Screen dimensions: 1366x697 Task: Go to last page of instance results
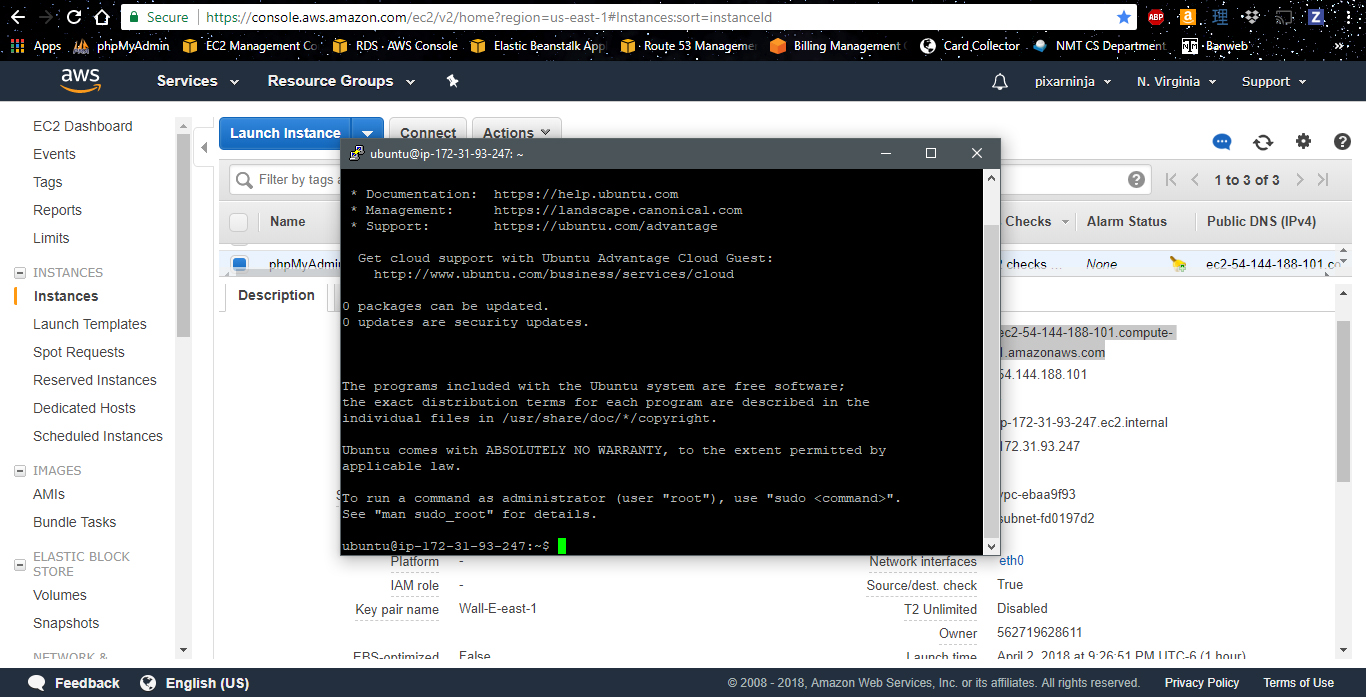point(1323,180)
